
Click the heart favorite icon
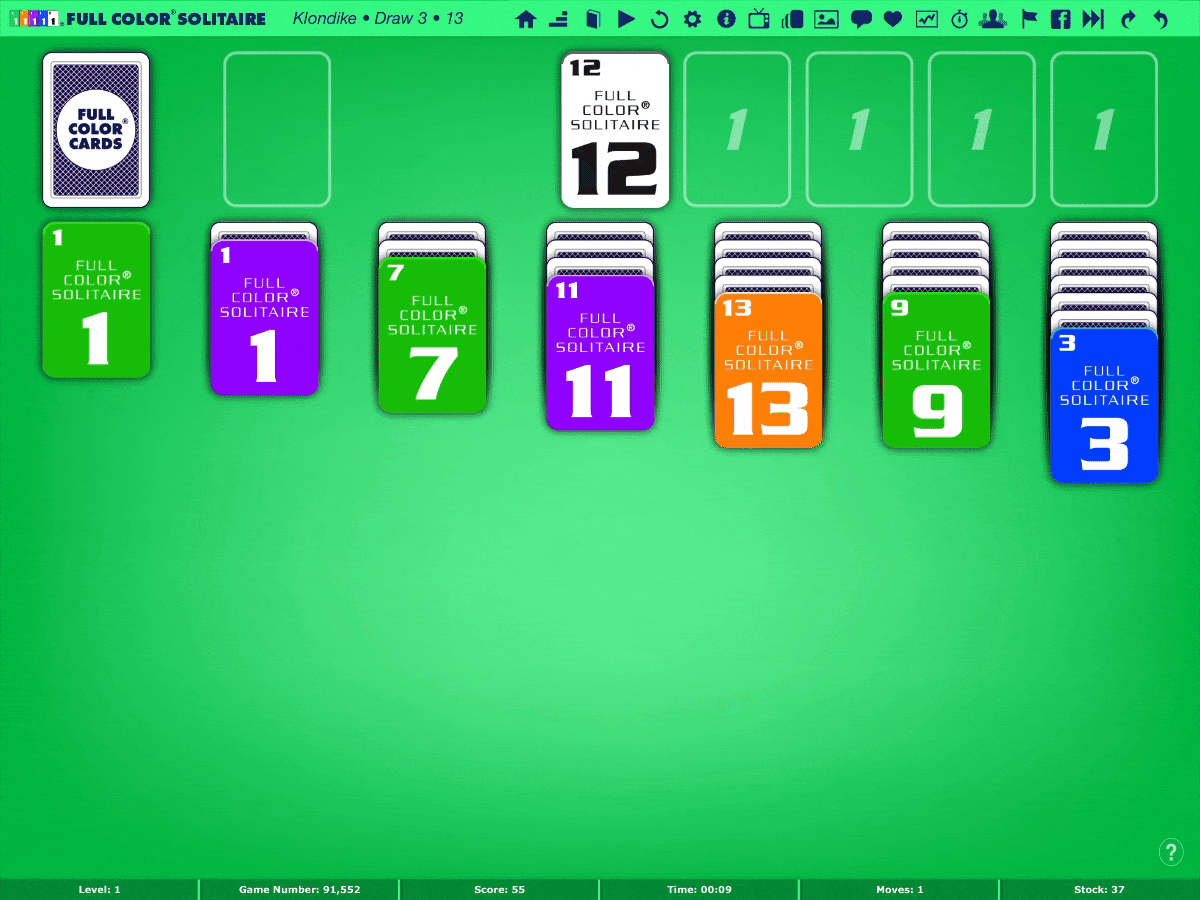893,19
